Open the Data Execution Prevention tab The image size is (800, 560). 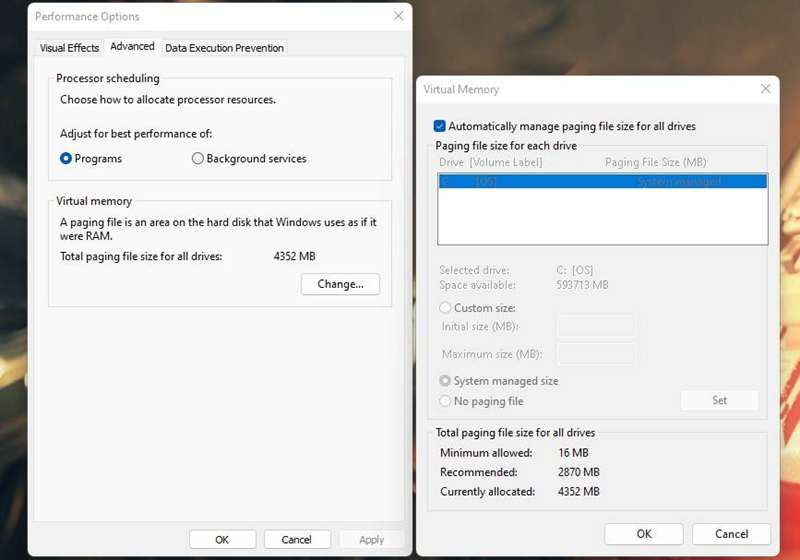tap(224, 48)
